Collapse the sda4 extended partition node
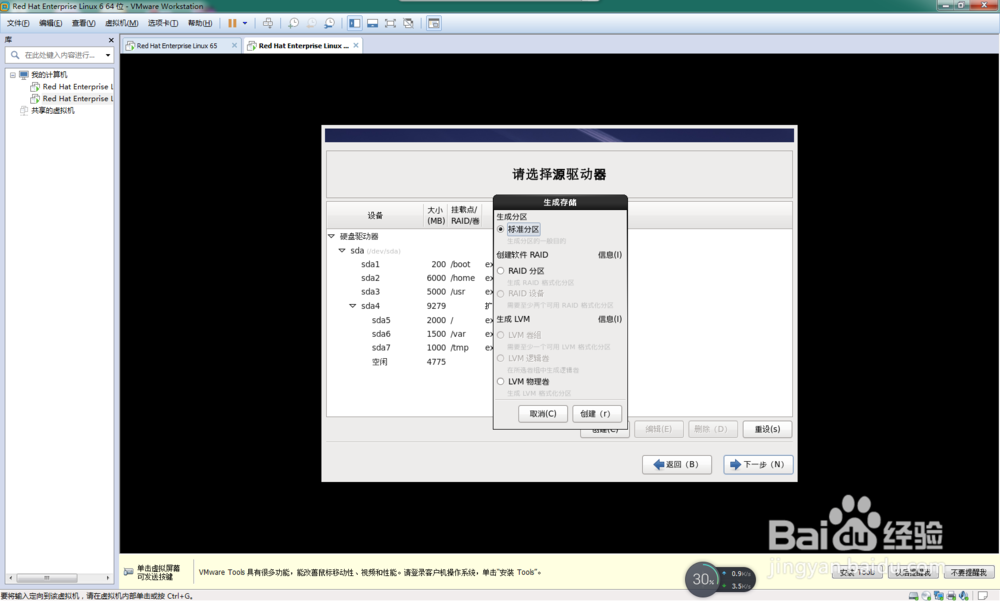Image resolution: width=1000 pixels, height=601 pixels. point(352,306)
